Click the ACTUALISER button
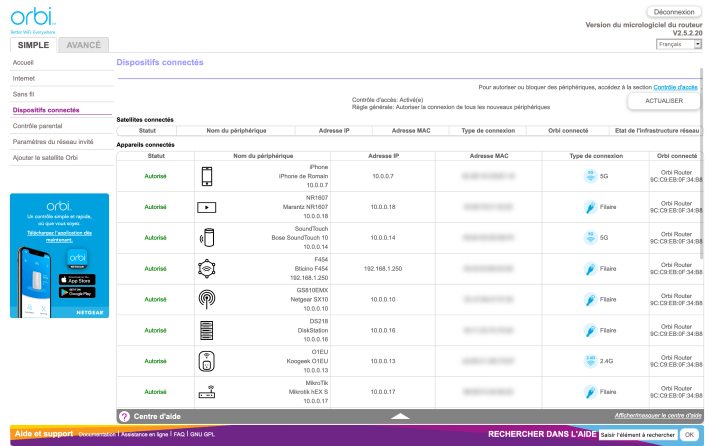714x446 pixels. pos(664,101)
